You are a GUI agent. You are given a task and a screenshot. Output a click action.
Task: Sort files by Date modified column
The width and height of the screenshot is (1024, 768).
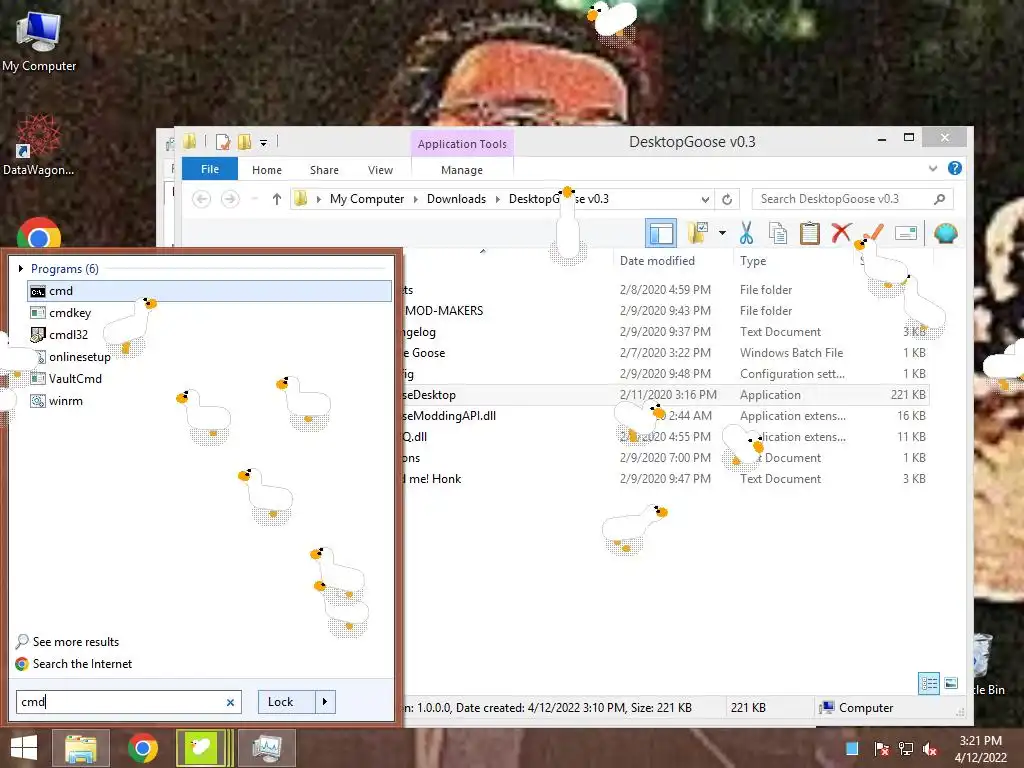point(657,261)
